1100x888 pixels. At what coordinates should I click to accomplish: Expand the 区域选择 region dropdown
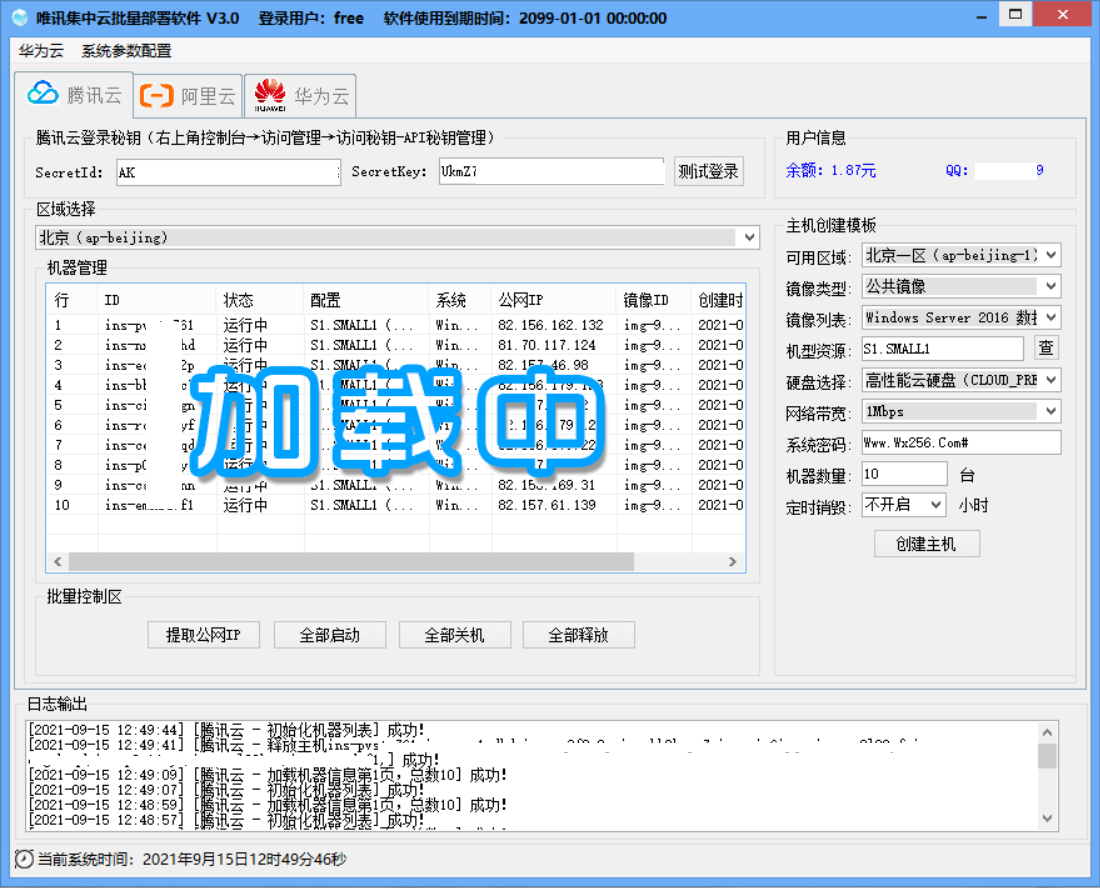(x=750, y=238)
